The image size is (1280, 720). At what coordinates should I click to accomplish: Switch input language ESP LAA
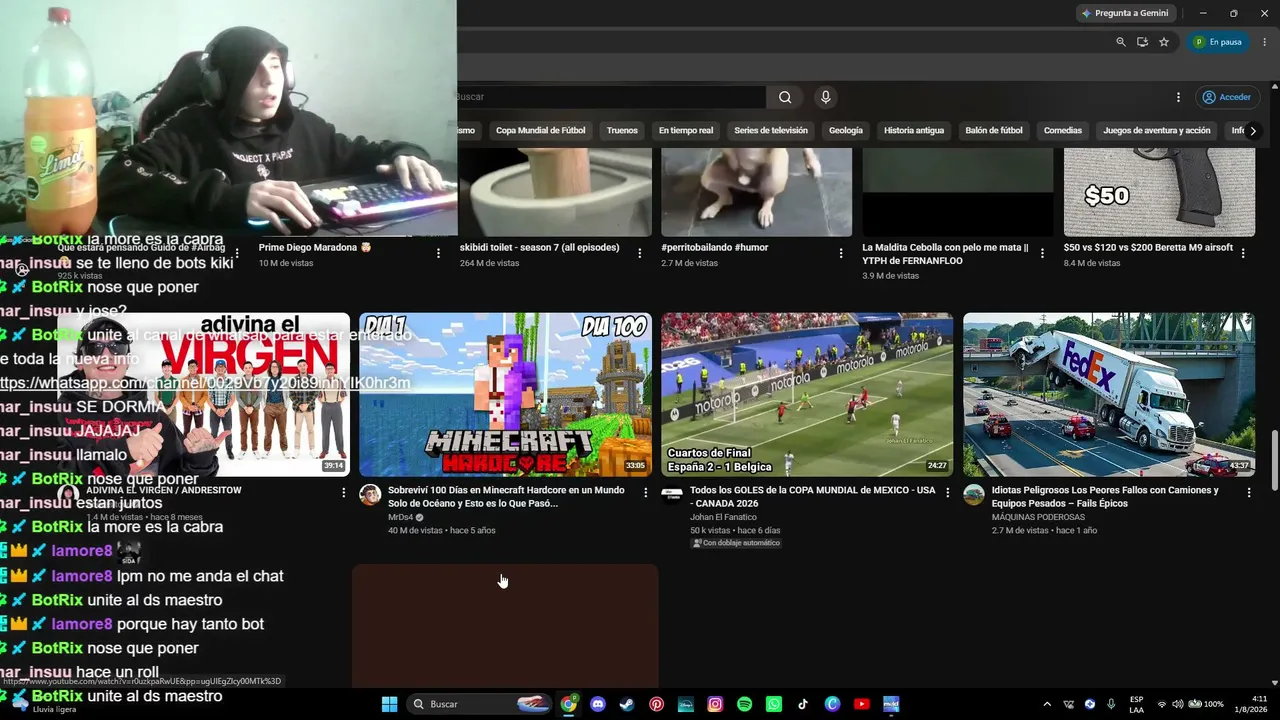pos(1137,704)
